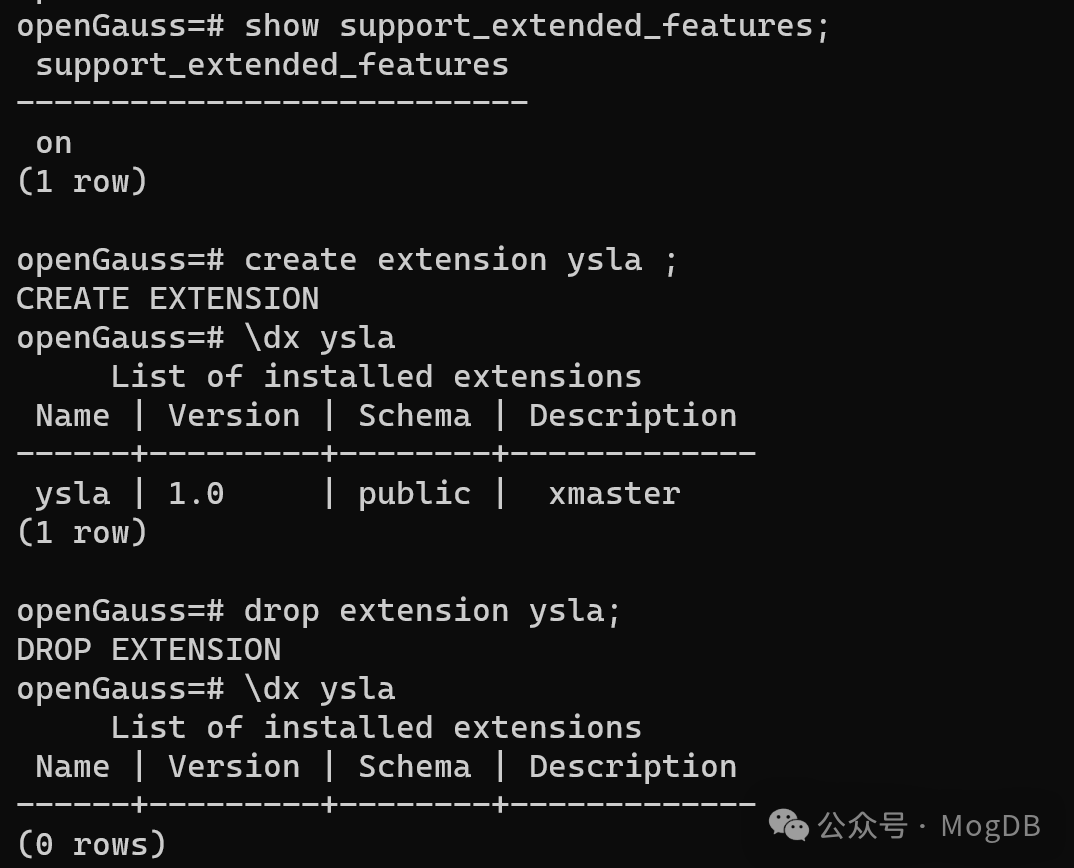Click 'List of installed extensions' above '(0 rows)'
This screenshot has height=868, width=1074.
point(376,728)
